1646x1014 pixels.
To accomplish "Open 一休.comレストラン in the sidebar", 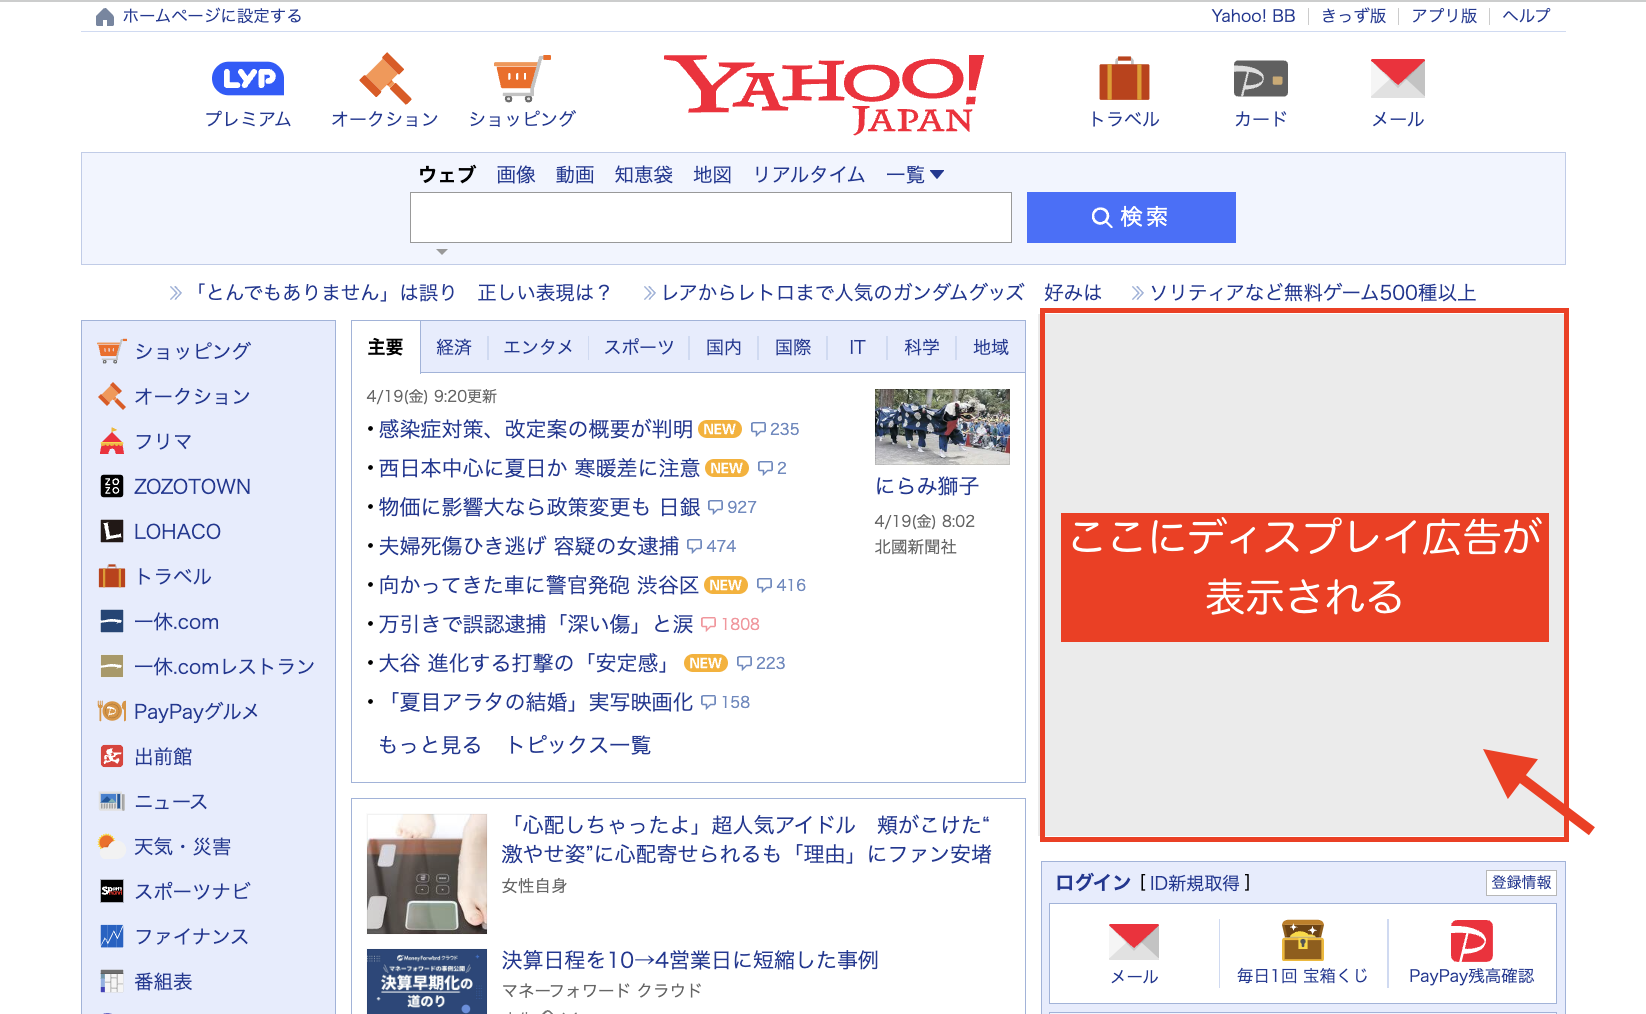I will tap(224, 666).
